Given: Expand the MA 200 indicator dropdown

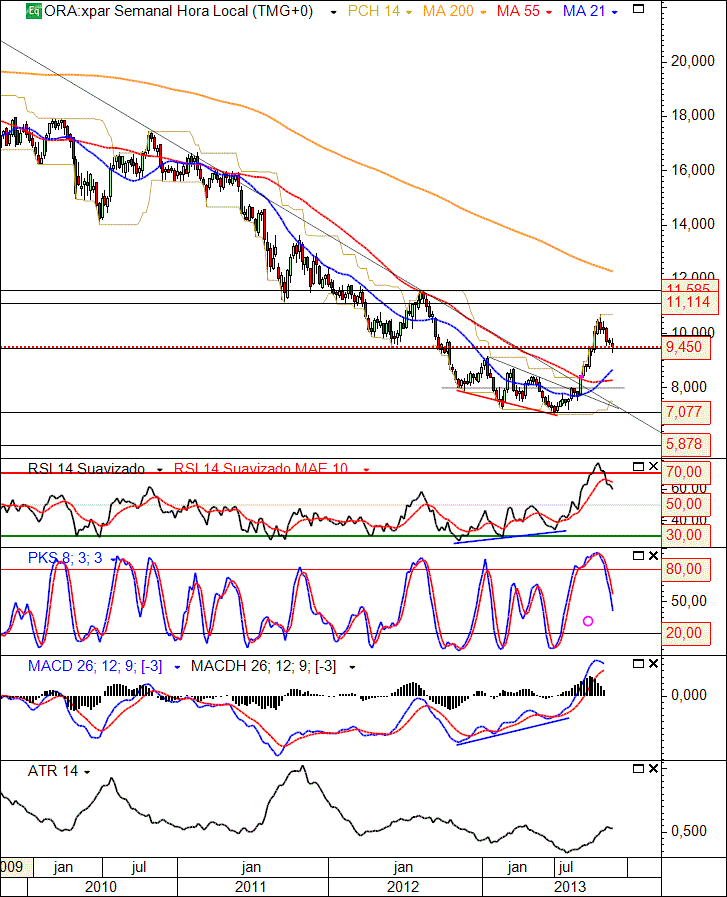Looking at the screenshot, I should [483, 13].
